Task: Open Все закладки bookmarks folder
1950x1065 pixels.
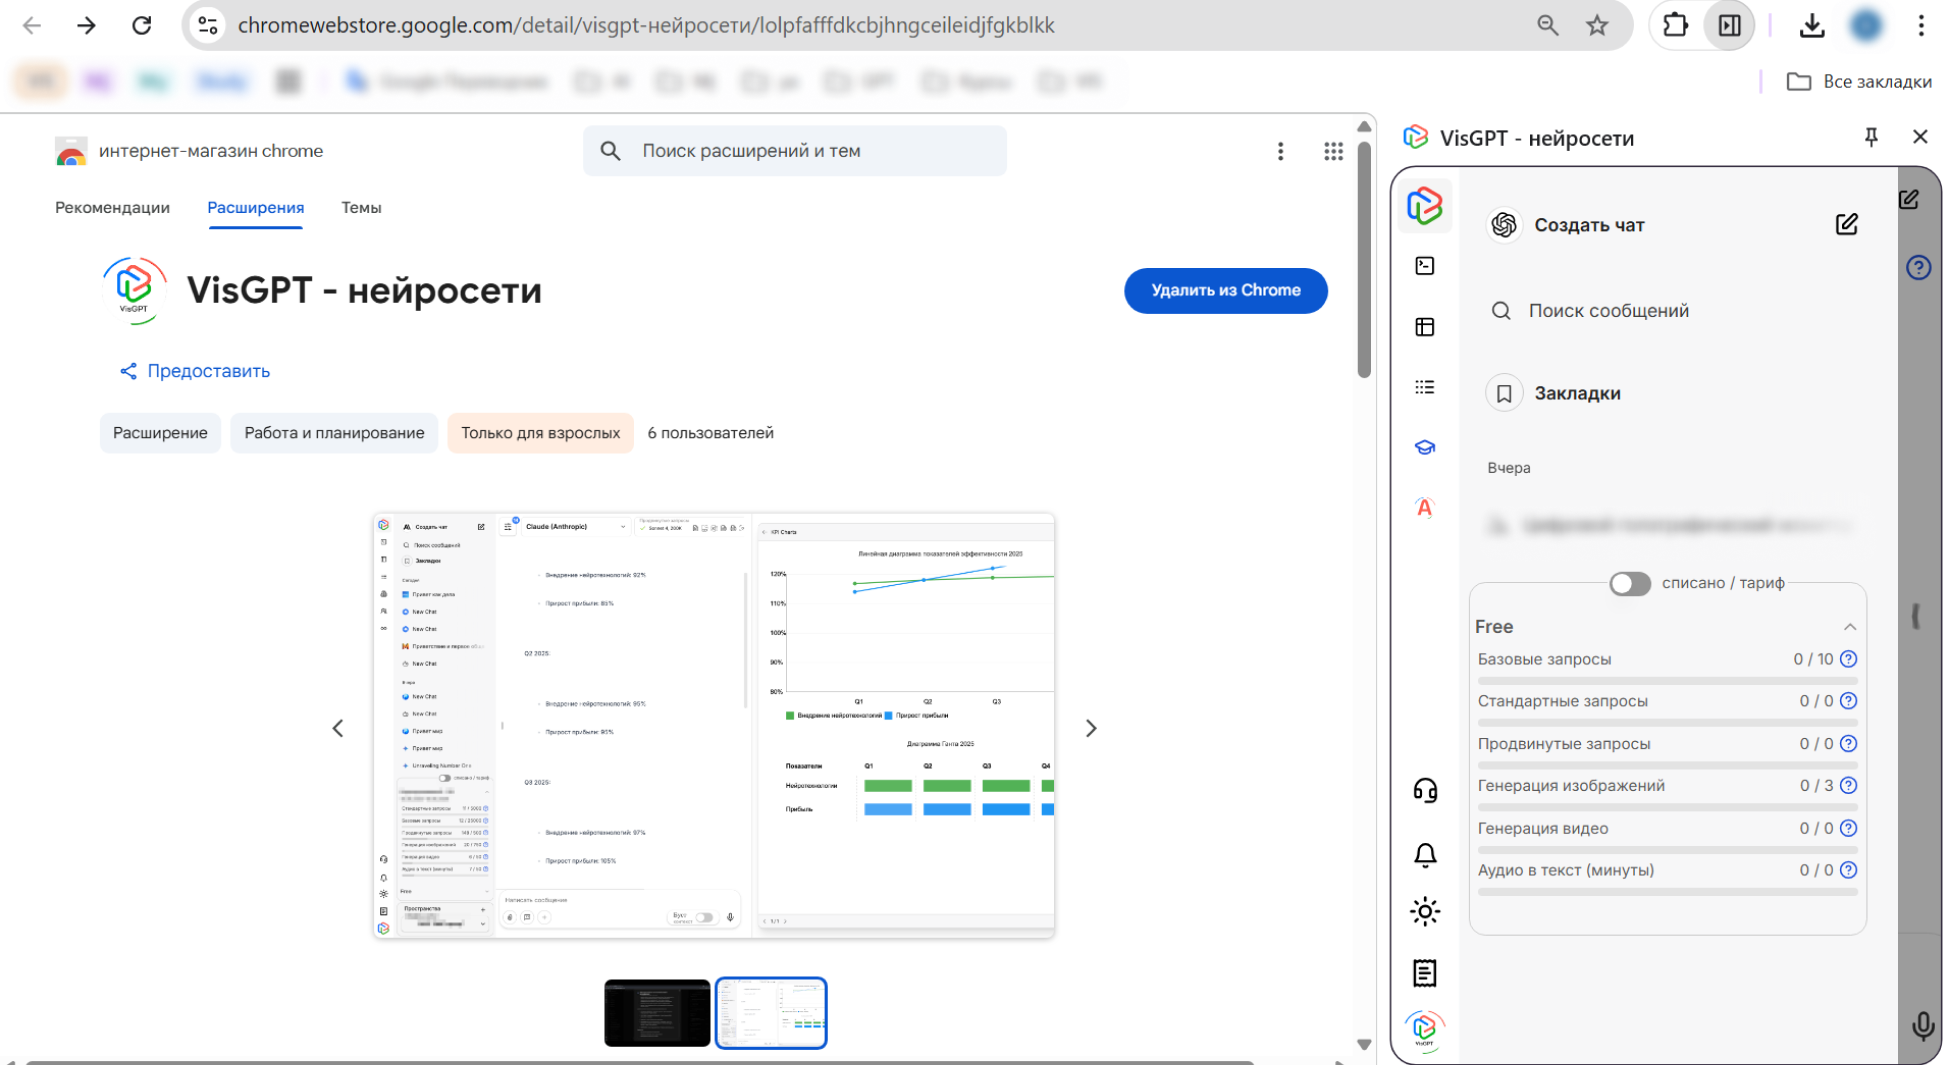Action: (1860, 82)
